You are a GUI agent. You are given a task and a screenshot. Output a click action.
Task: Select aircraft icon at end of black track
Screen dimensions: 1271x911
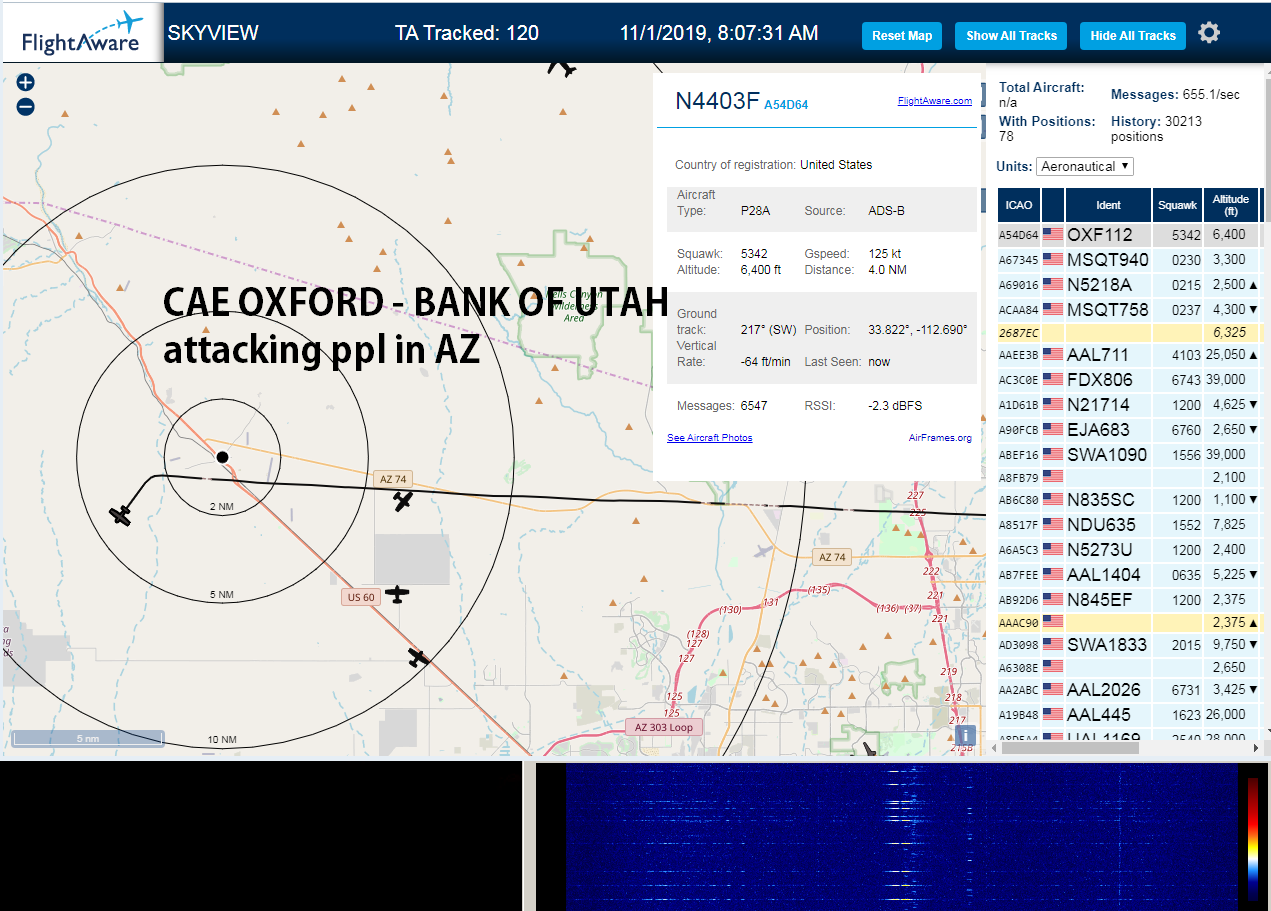[121, 515]
